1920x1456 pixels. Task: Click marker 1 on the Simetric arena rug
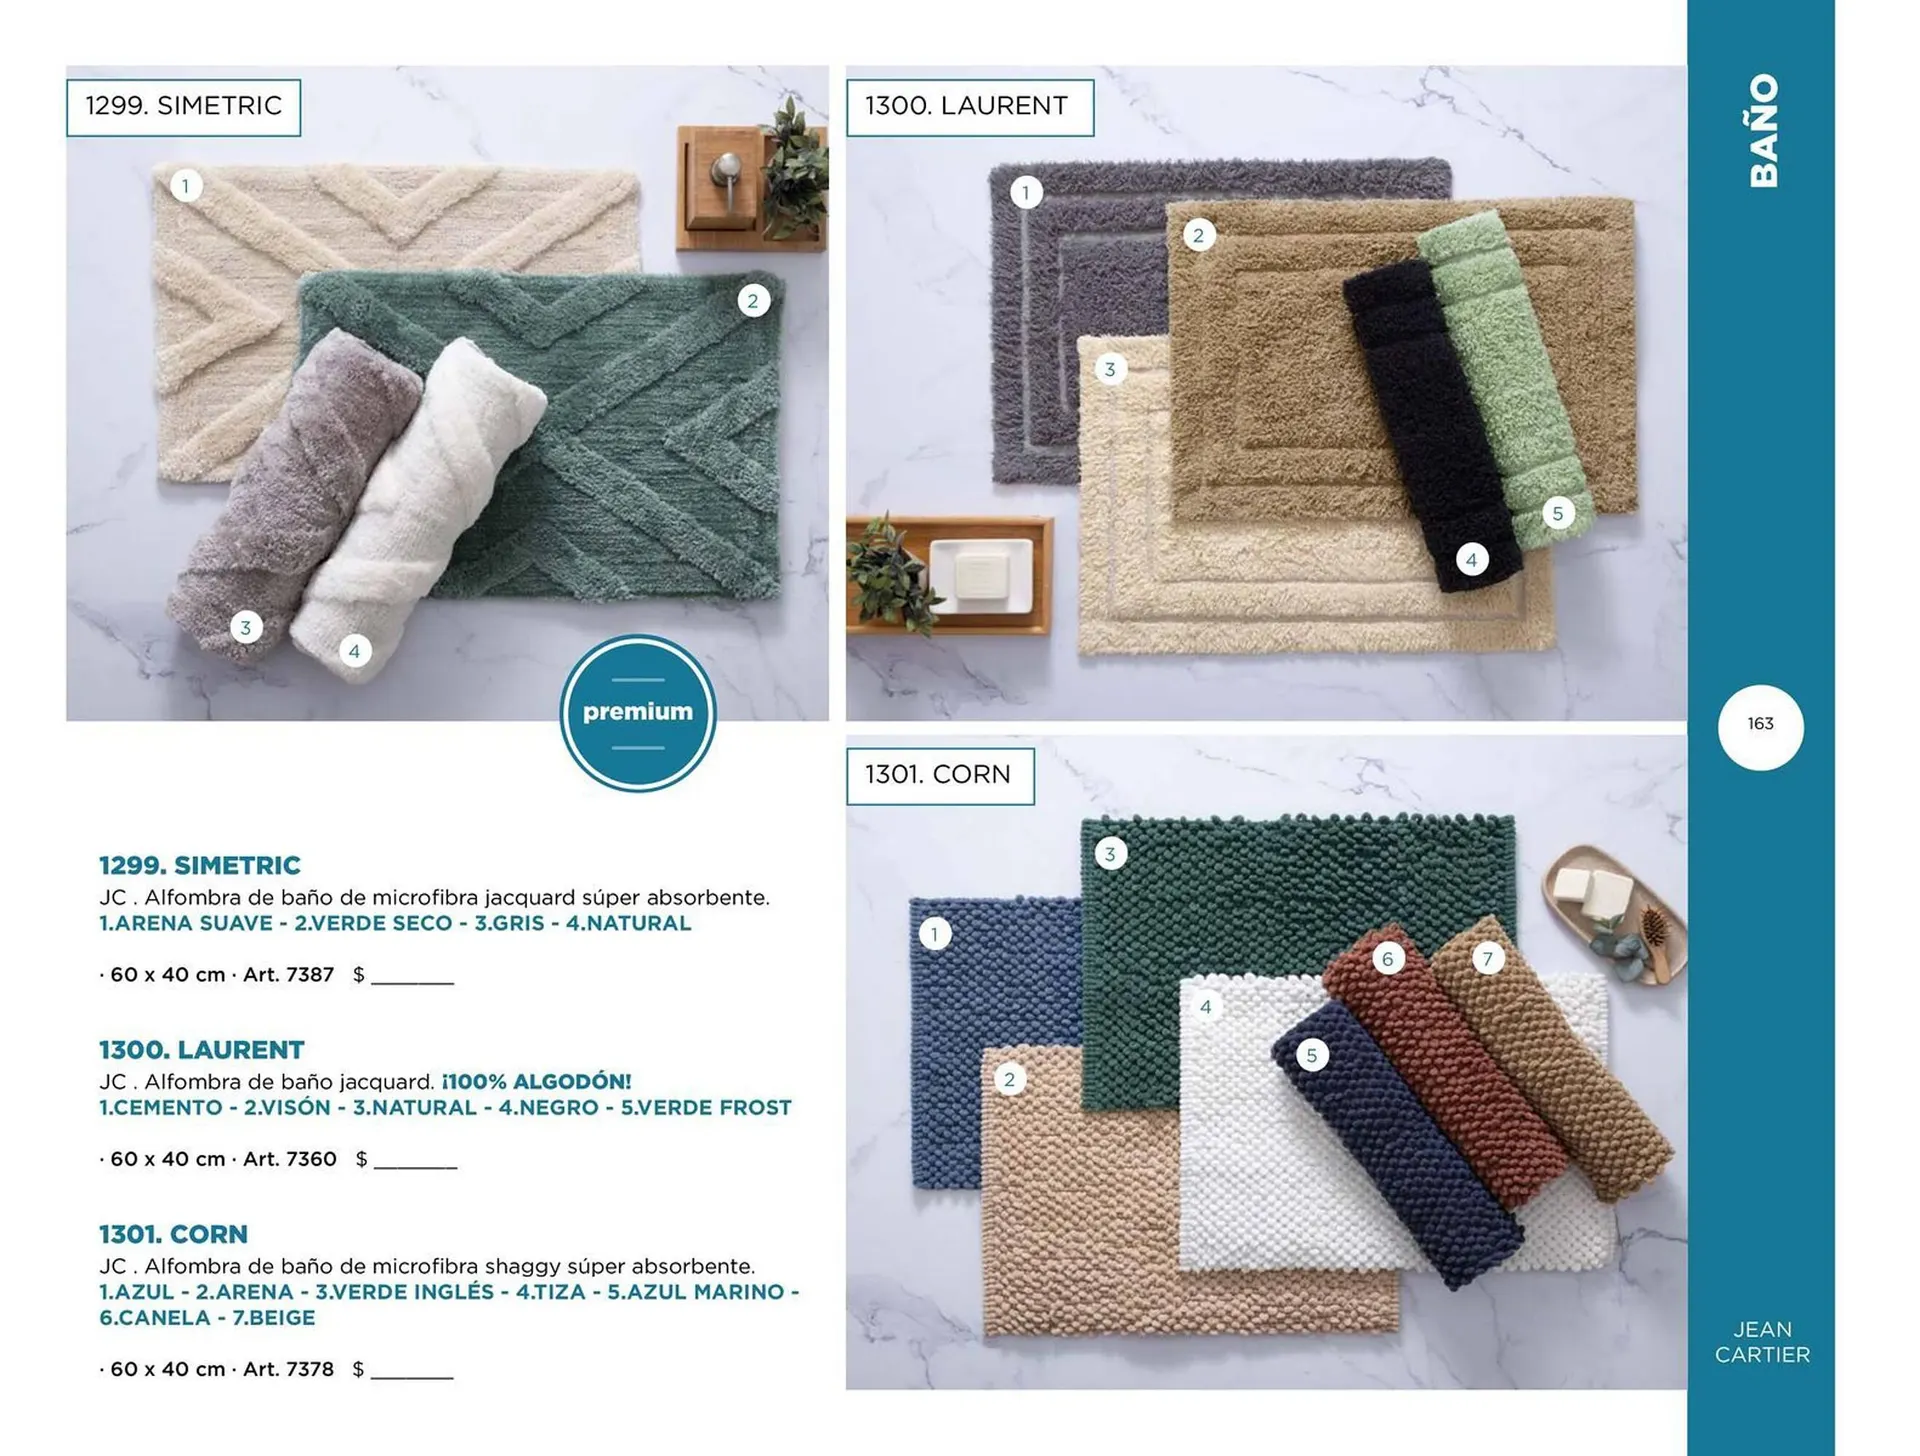pos(185,186)
